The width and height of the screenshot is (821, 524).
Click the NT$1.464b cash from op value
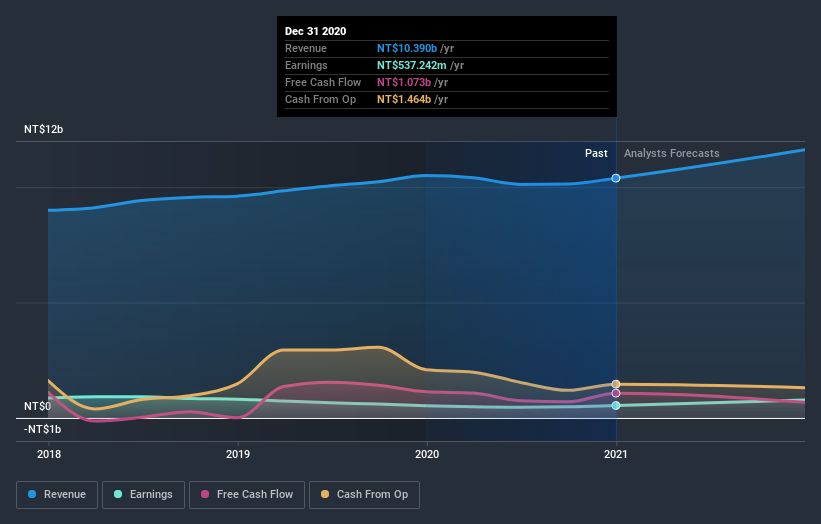point(404,99)
